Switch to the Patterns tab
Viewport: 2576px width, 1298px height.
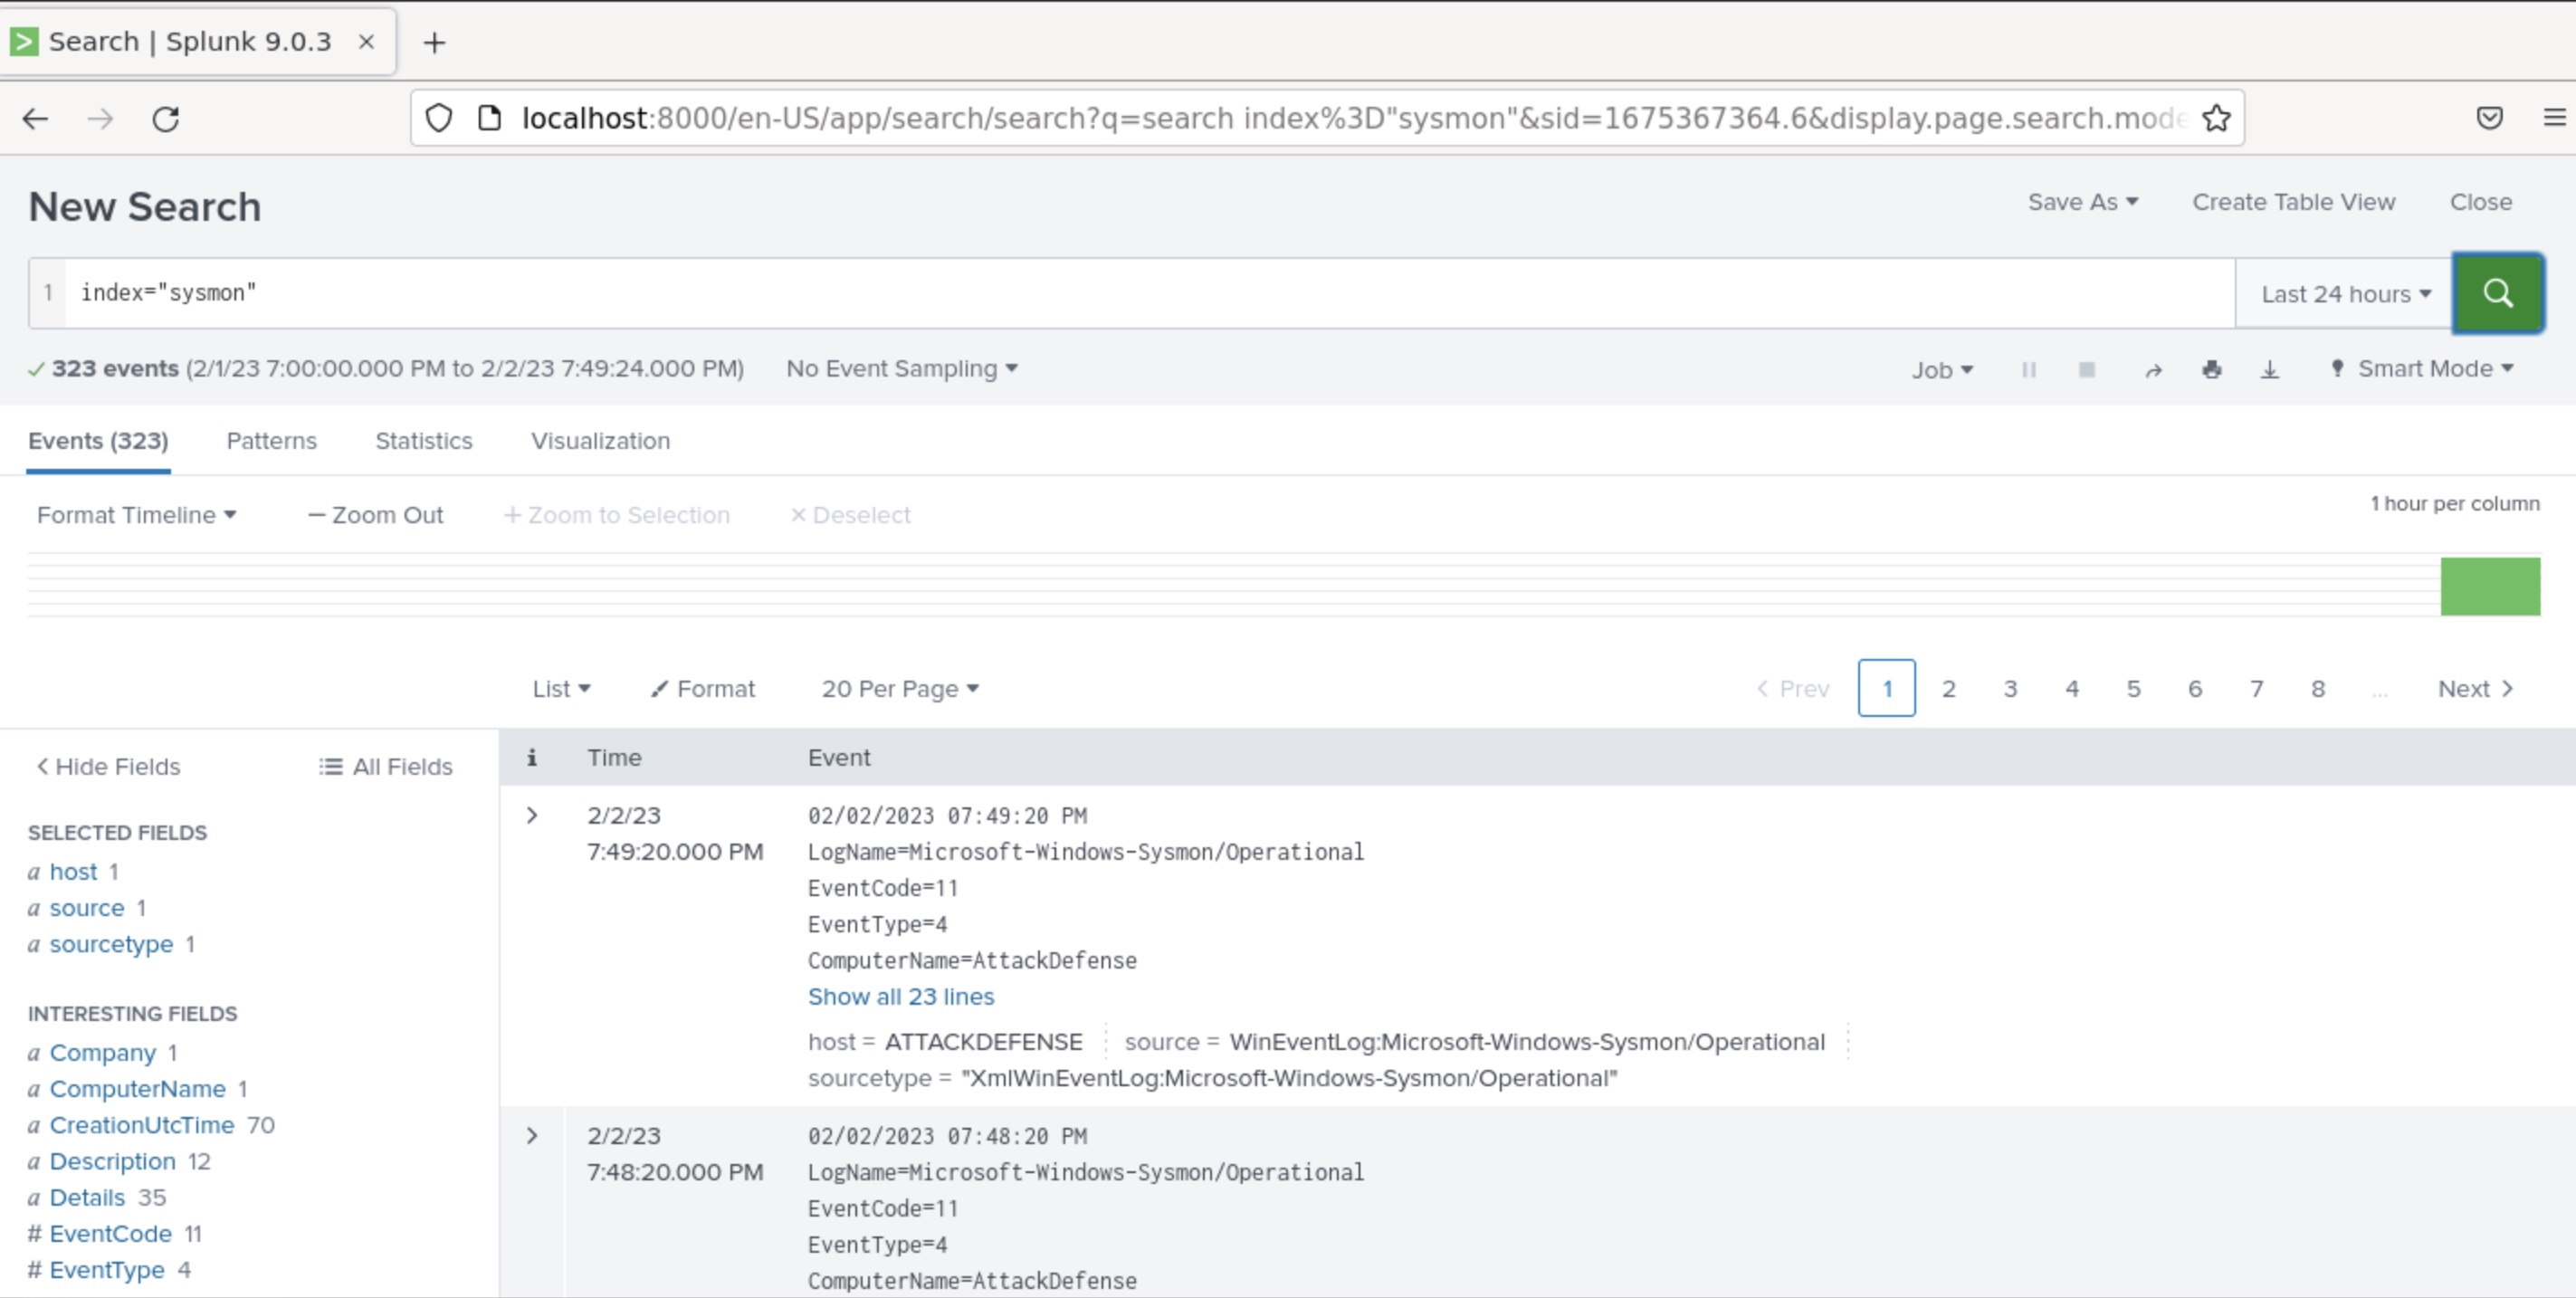[271, 441]
